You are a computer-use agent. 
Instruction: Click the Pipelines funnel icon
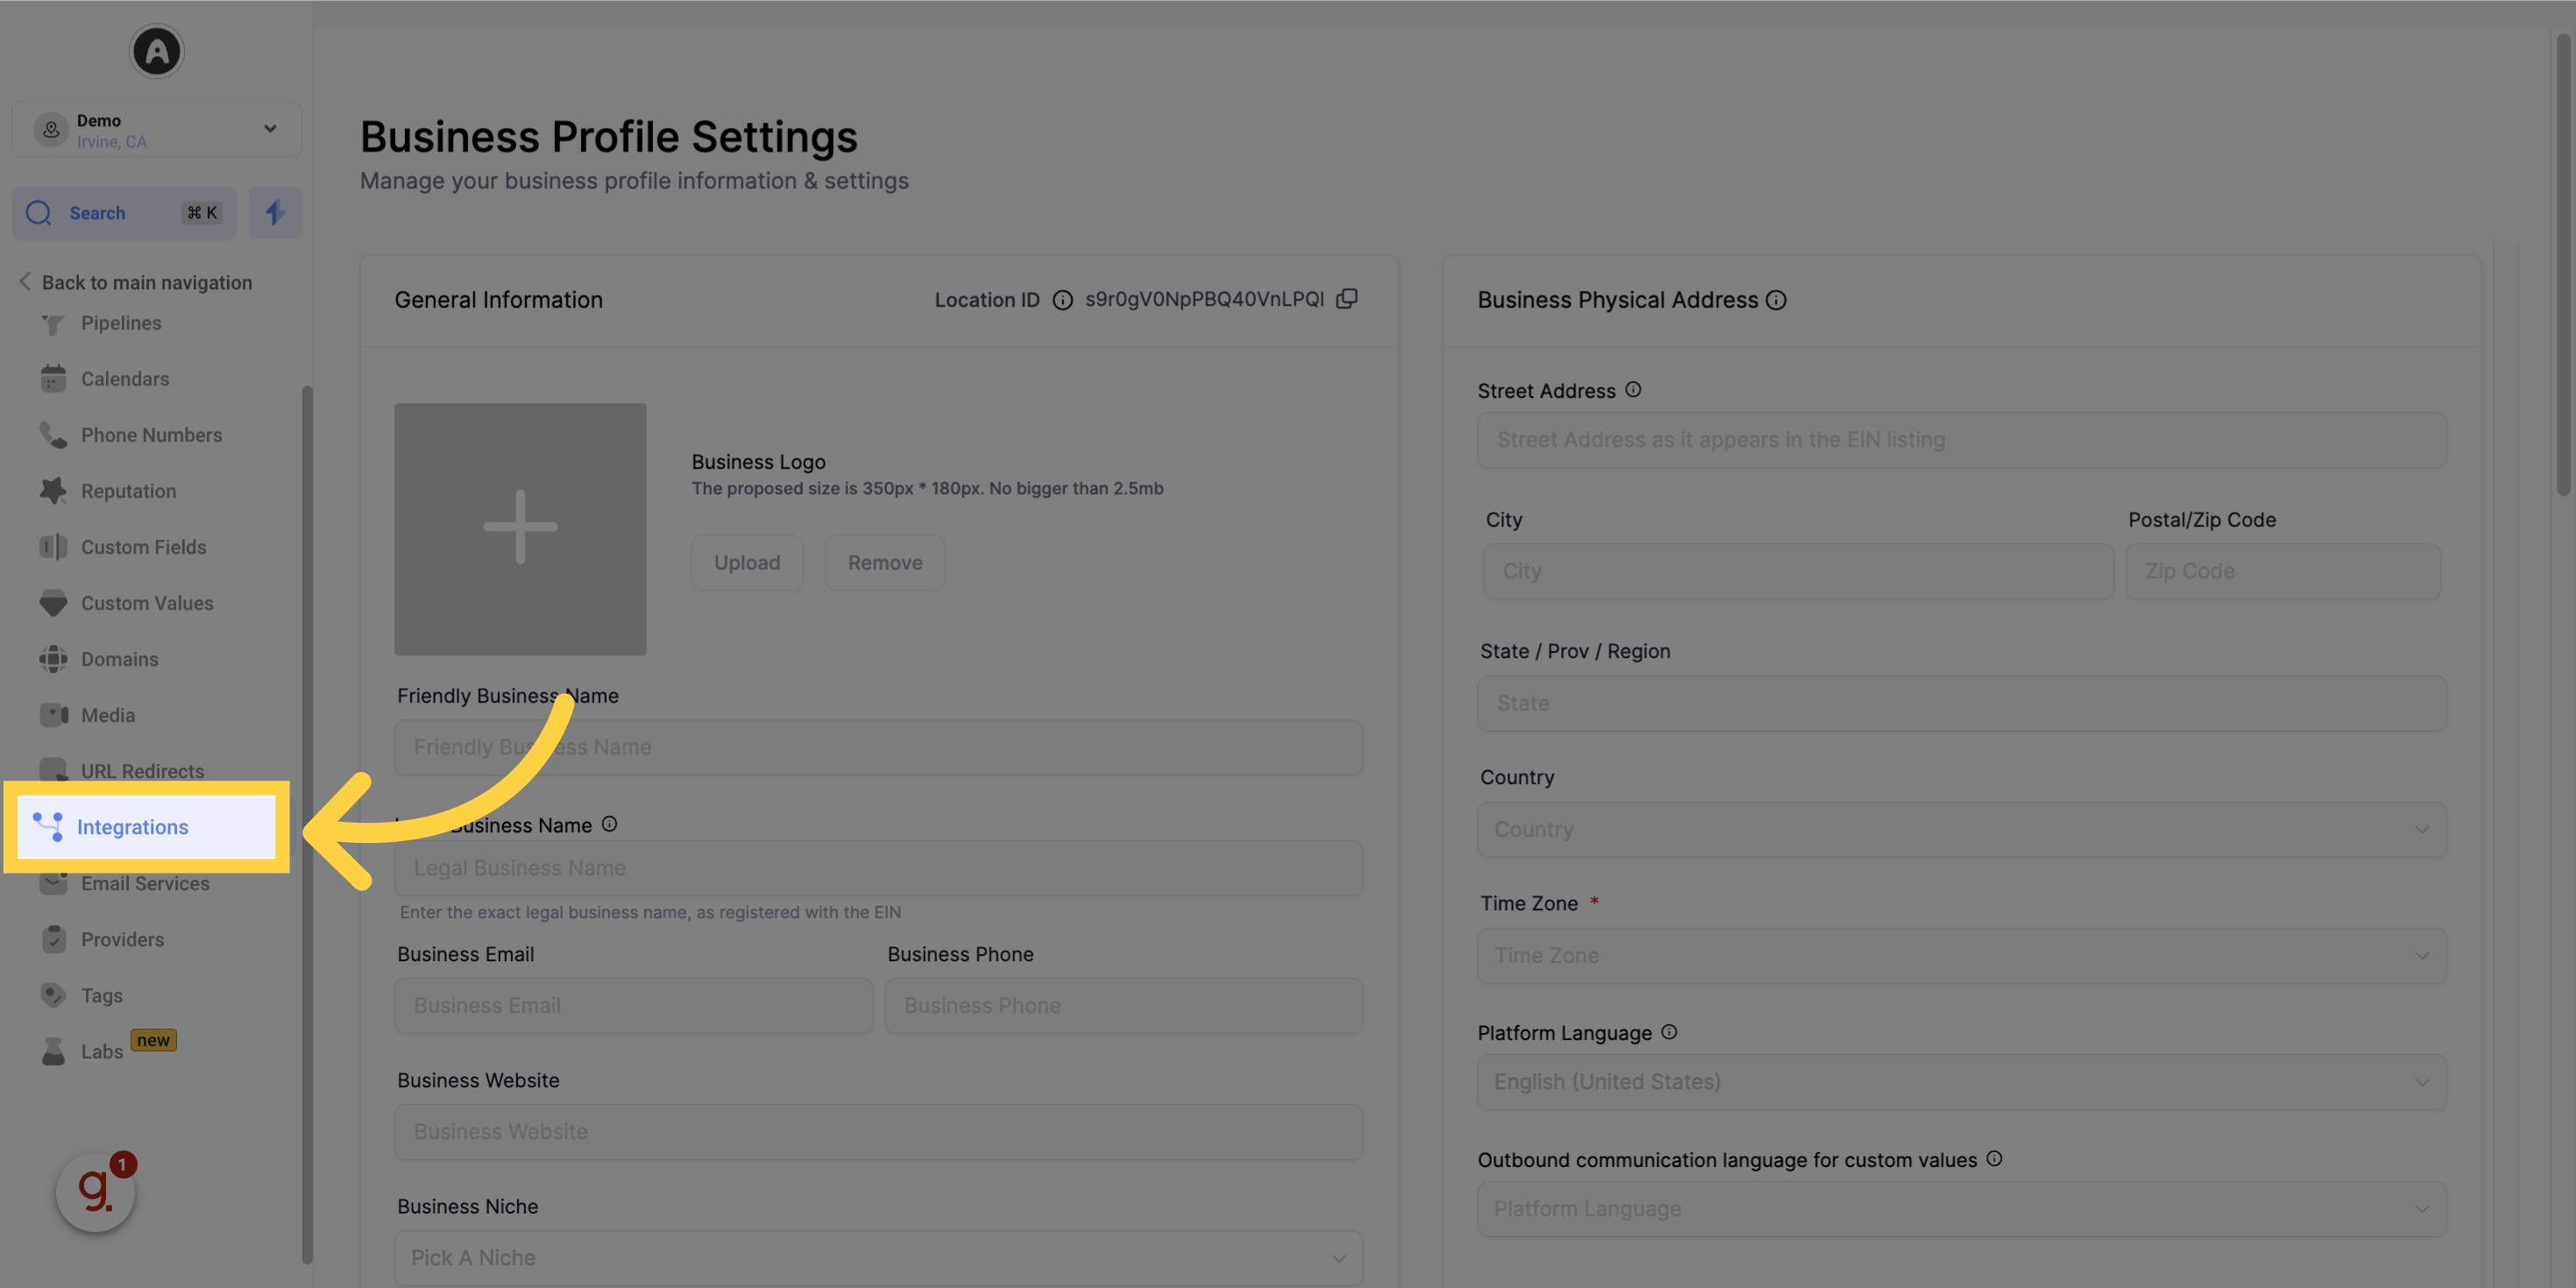click(x=53, y=323)
